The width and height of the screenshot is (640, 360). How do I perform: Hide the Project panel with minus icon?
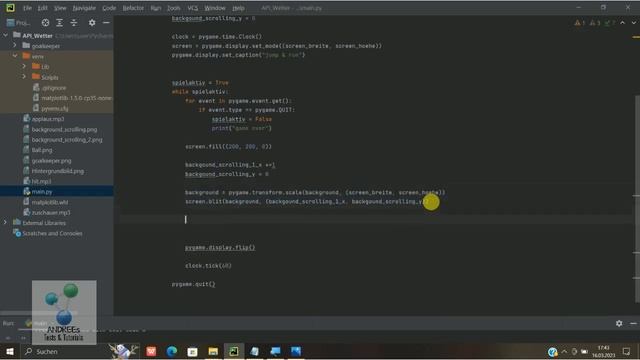tap(106, 23)
